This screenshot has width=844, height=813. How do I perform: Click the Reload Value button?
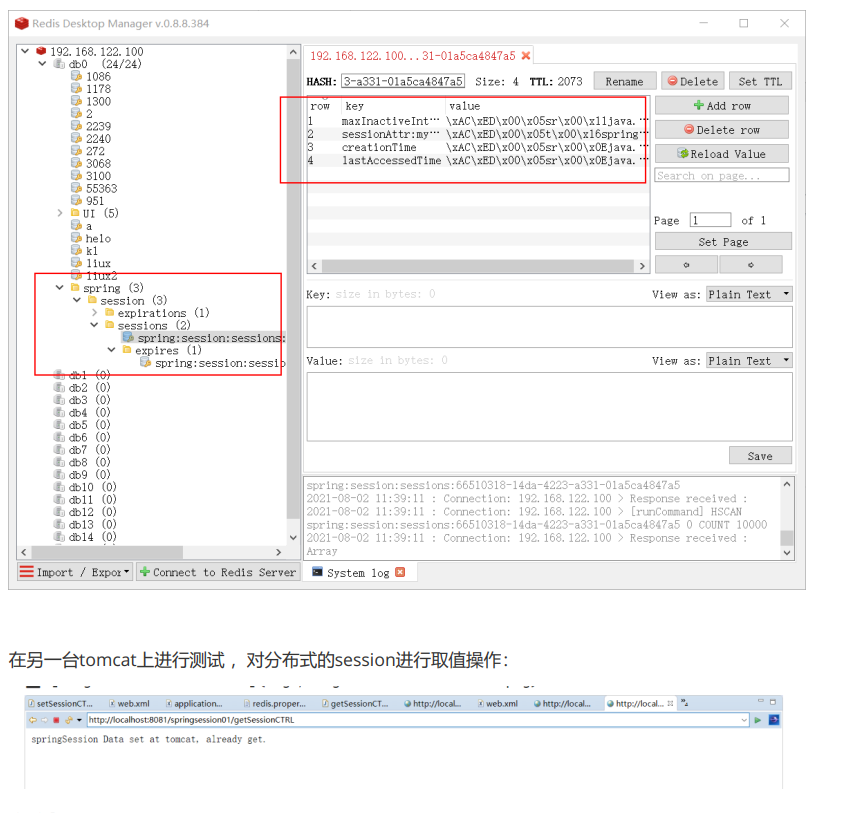click(x=721, y=154)
